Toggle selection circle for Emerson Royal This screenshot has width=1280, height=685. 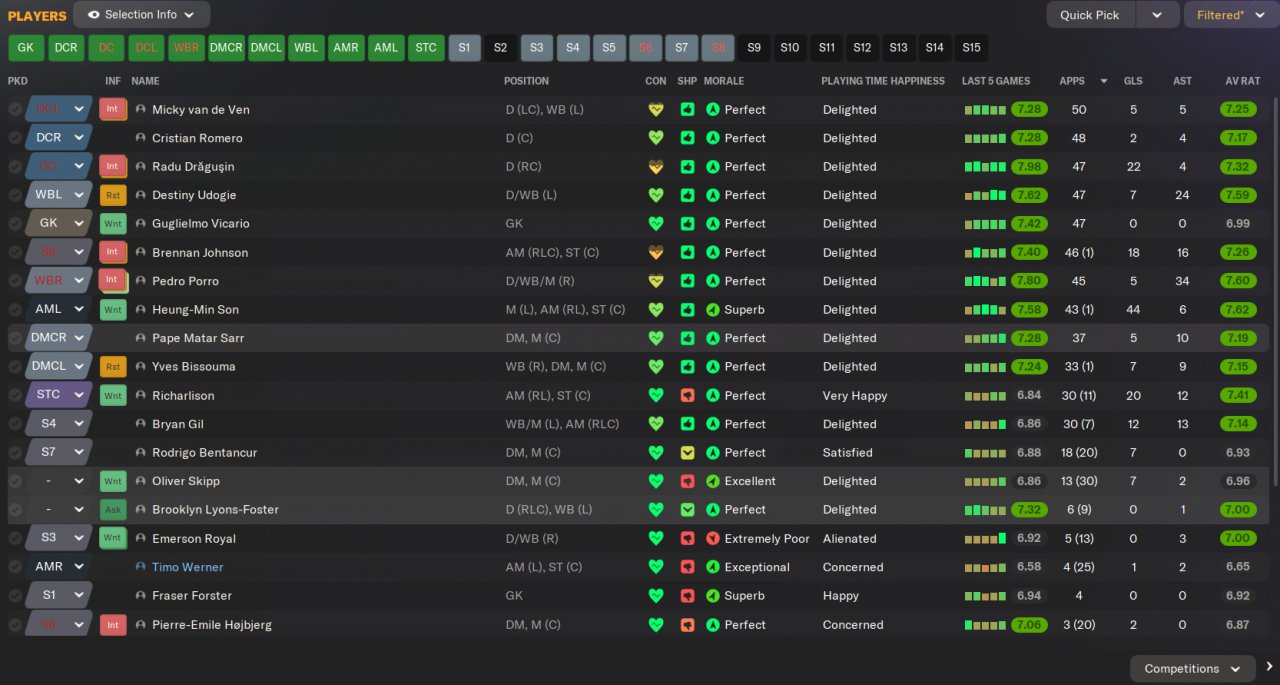pyautogui.click(x=15, y=538)
